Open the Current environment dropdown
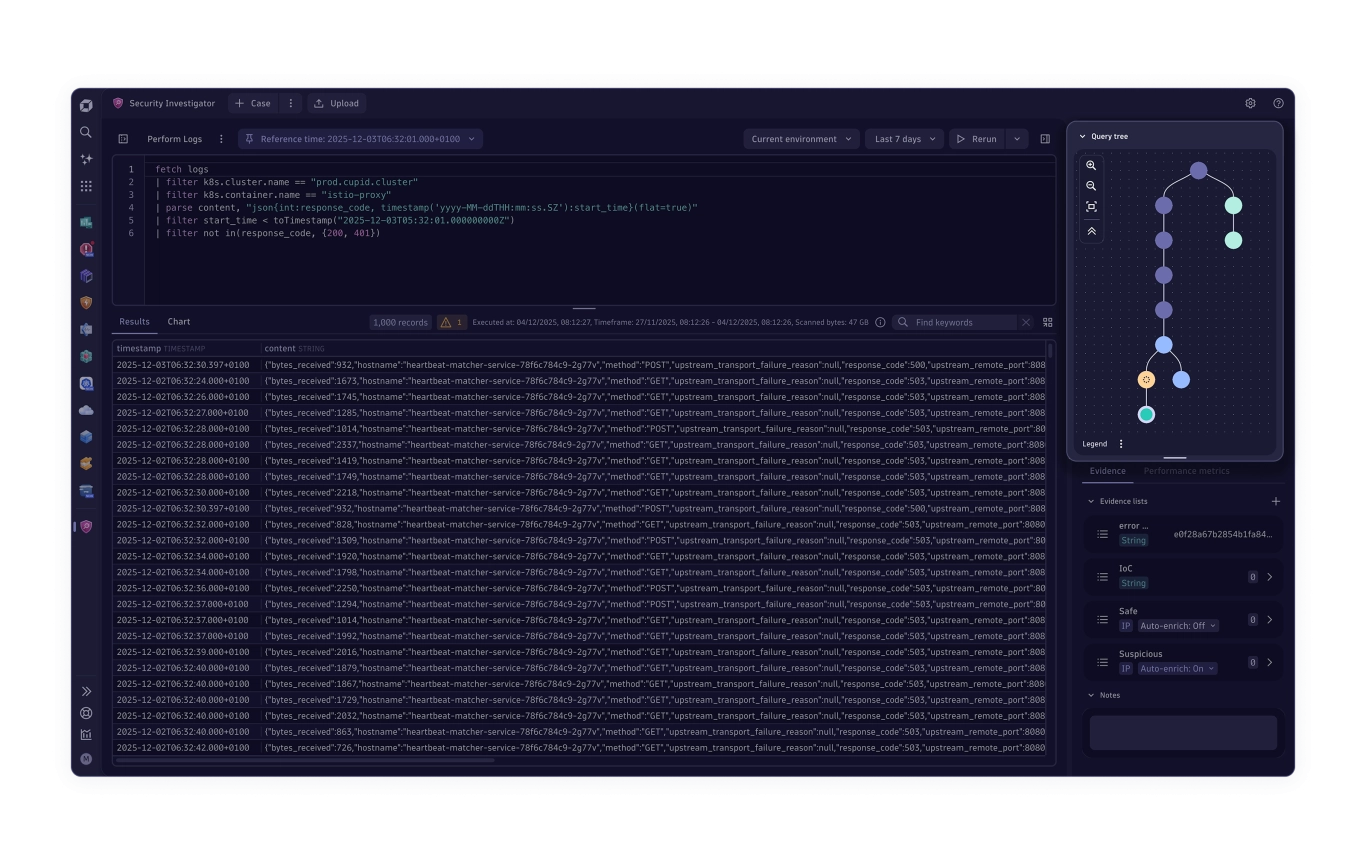Screen dimensions: 1366x866 pos(801,139)
